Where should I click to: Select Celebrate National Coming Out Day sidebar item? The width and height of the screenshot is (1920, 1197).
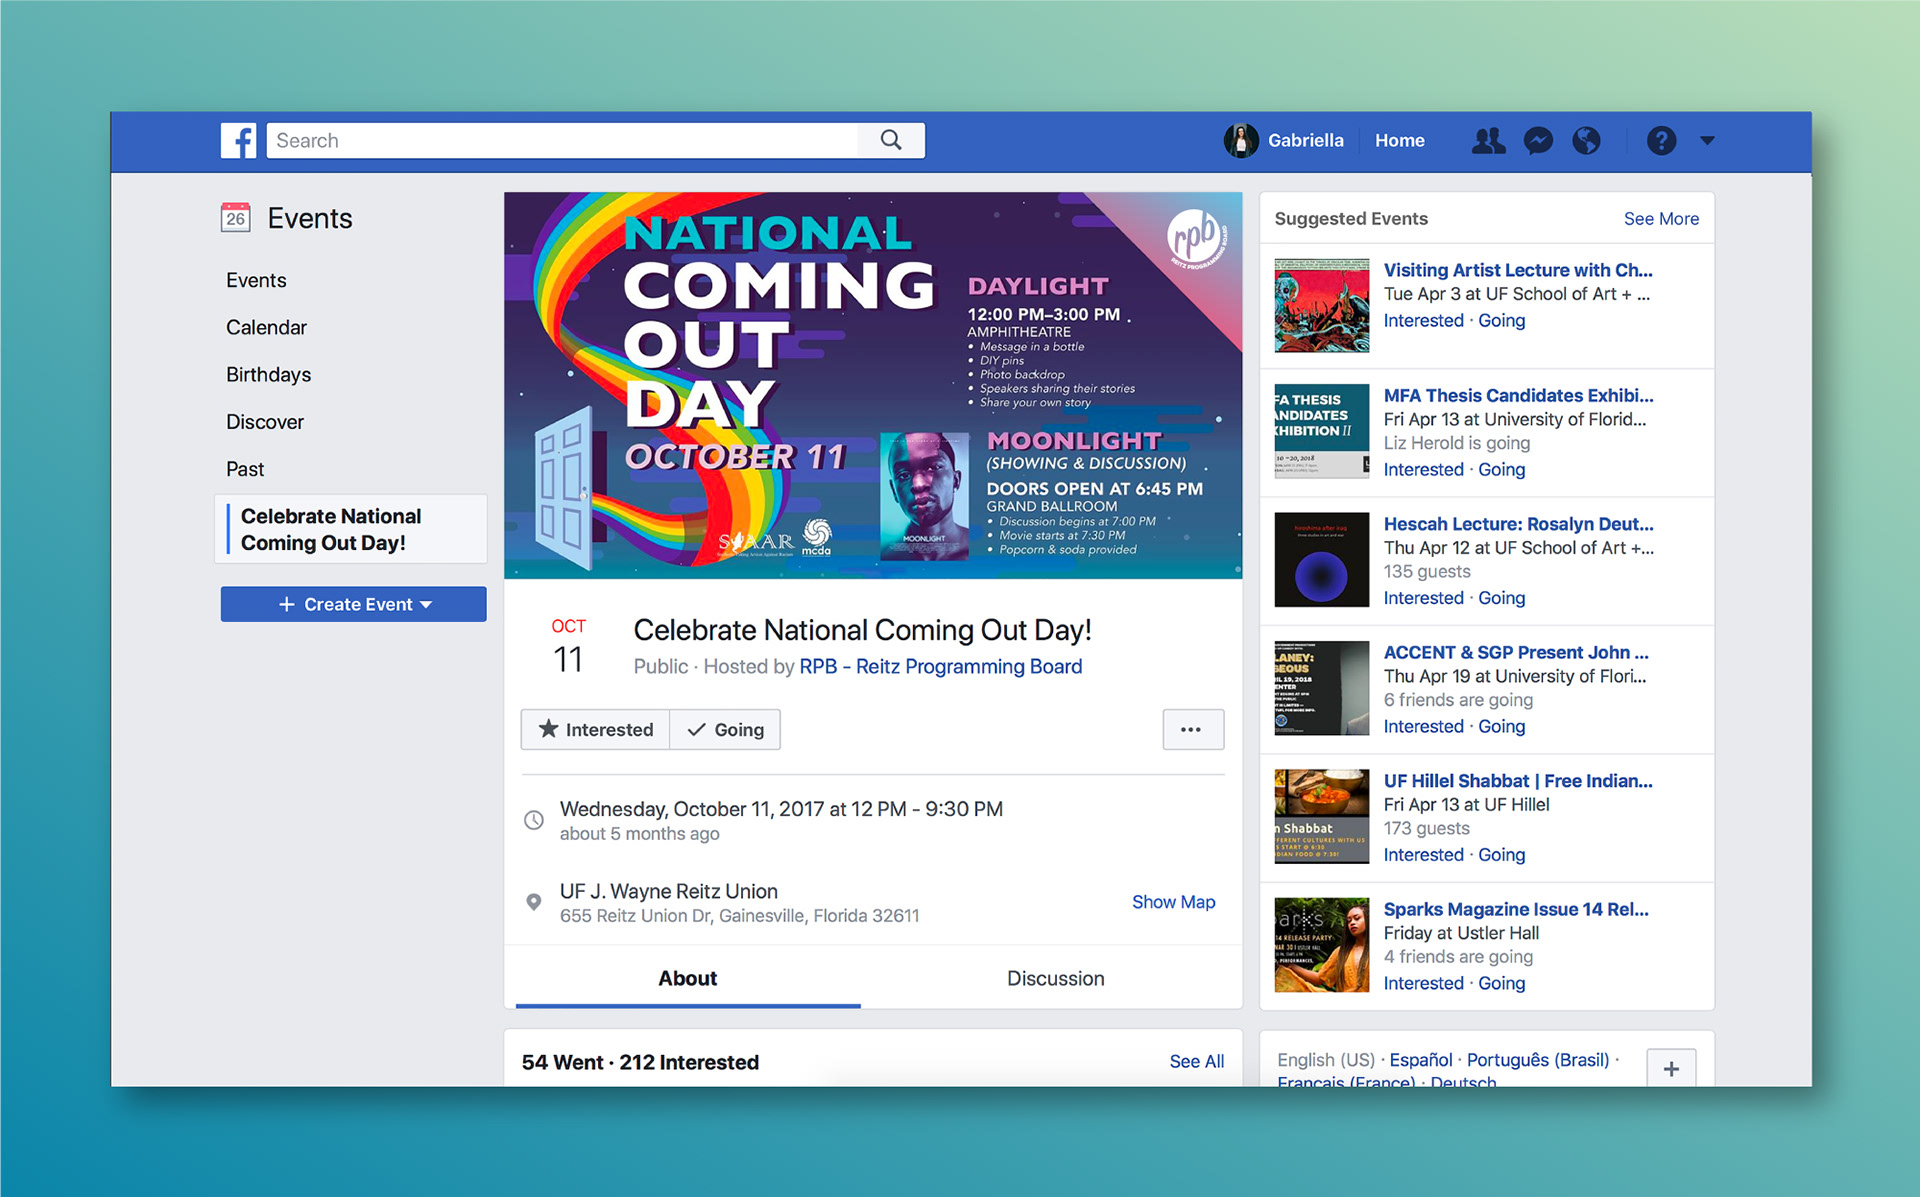[x=352, y=529]
